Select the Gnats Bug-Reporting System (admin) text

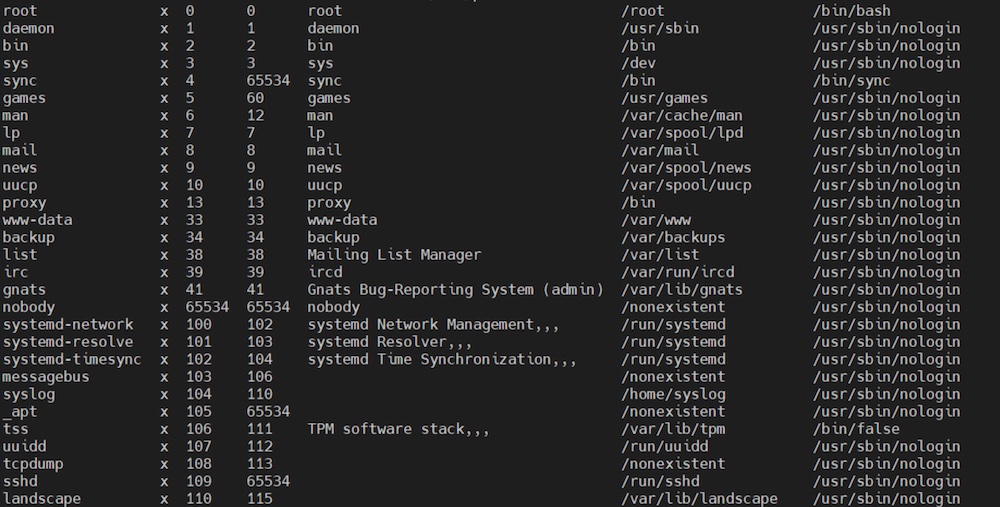click(455, 290)
